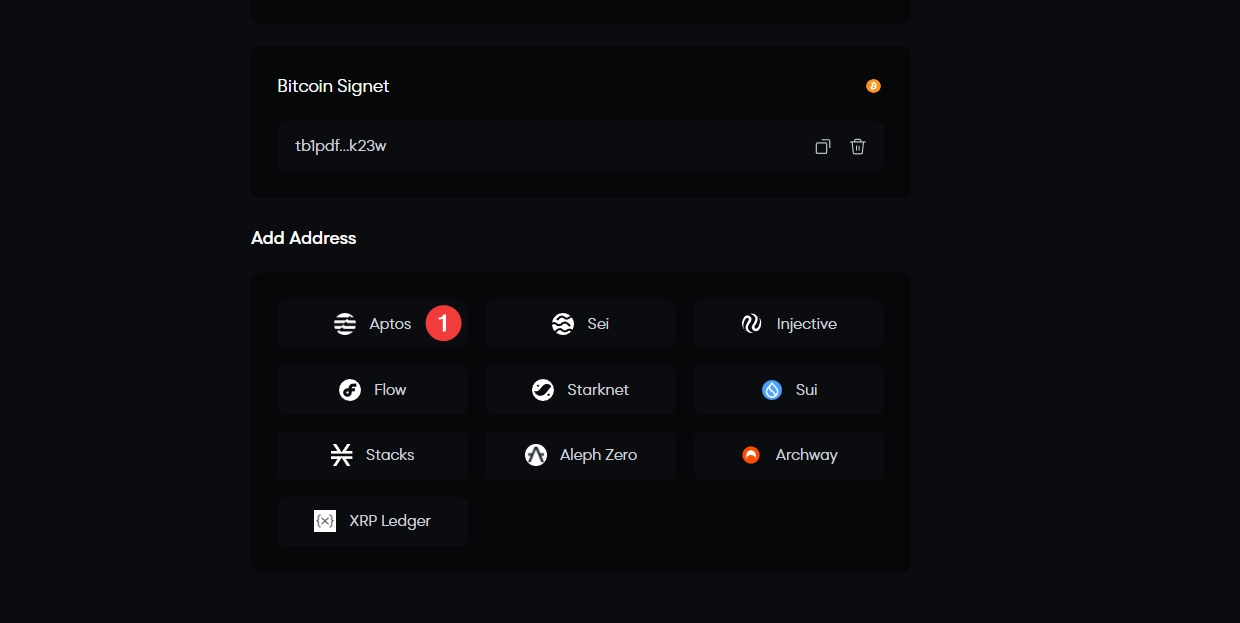Click the orange Bitcoin logo icon

click(x=873, y=86)
